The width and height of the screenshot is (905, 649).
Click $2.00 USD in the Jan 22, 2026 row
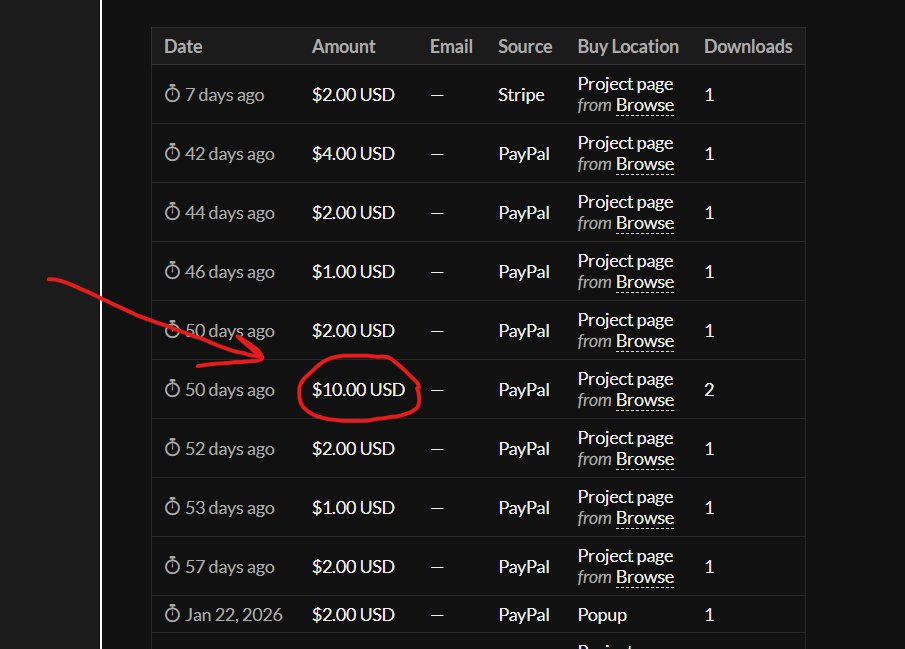(x=353, y=614)
